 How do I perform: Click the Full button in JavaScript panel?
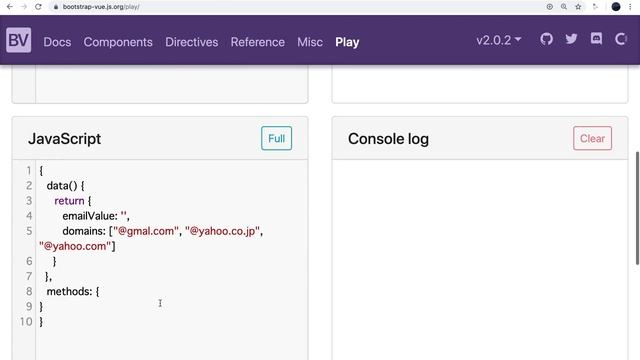[276, 138]
